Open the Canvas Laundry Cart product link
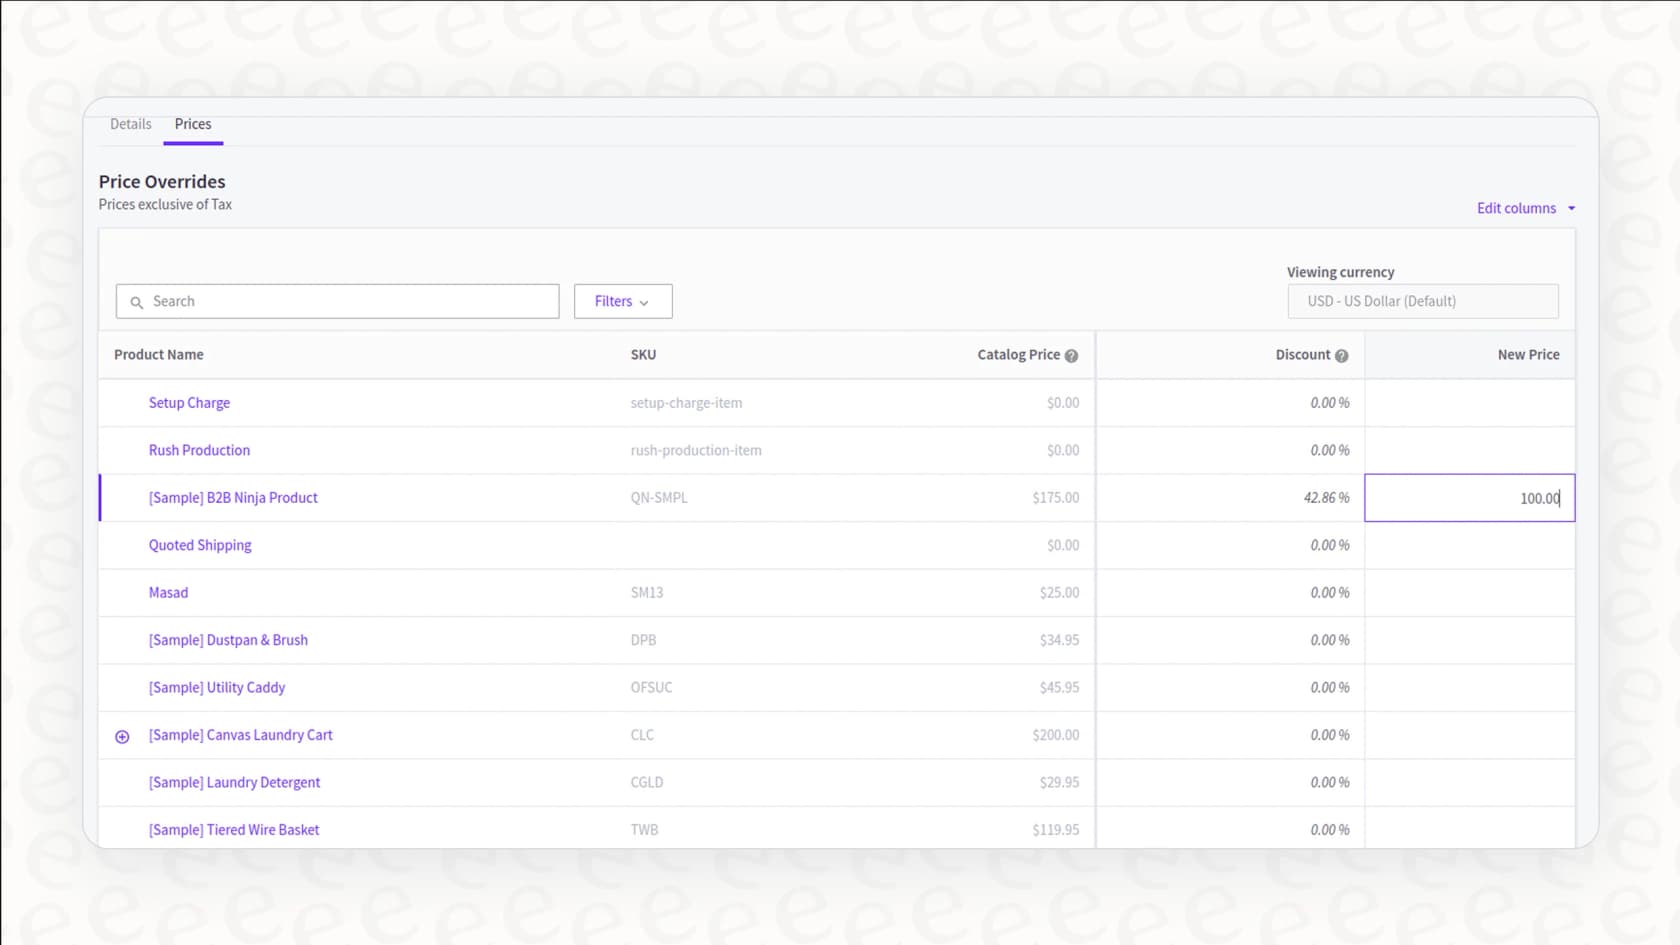The width and height of the screenshot is (1680, 945). click(x=241, y=735)
